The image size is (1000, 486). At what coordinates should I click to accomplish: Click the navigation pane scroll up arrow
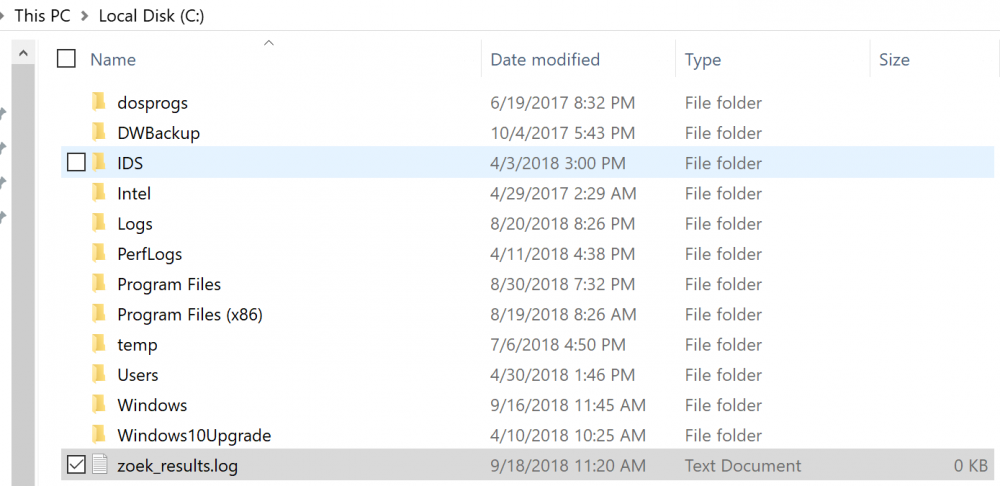(23, 54)
